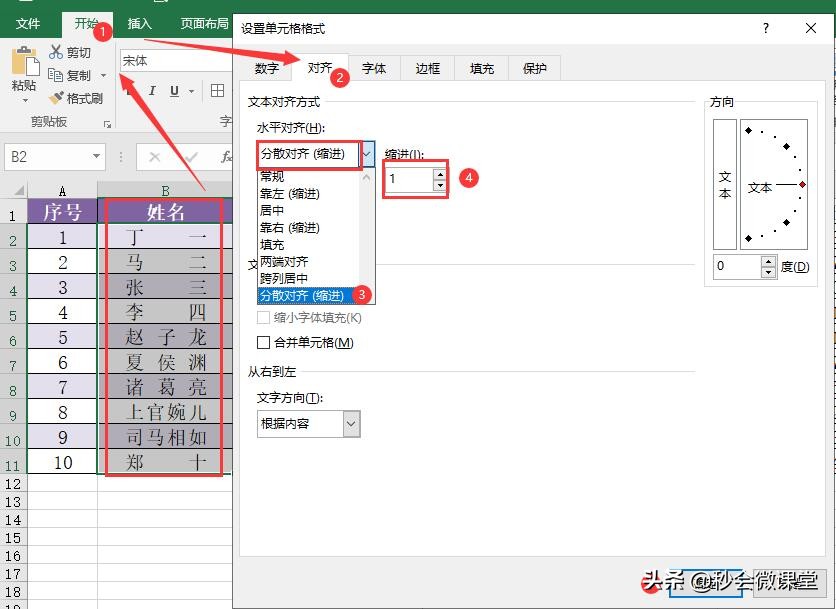The image size is (836, 609).
Task: Select row 1 header
Action: [x=13, y=215]
